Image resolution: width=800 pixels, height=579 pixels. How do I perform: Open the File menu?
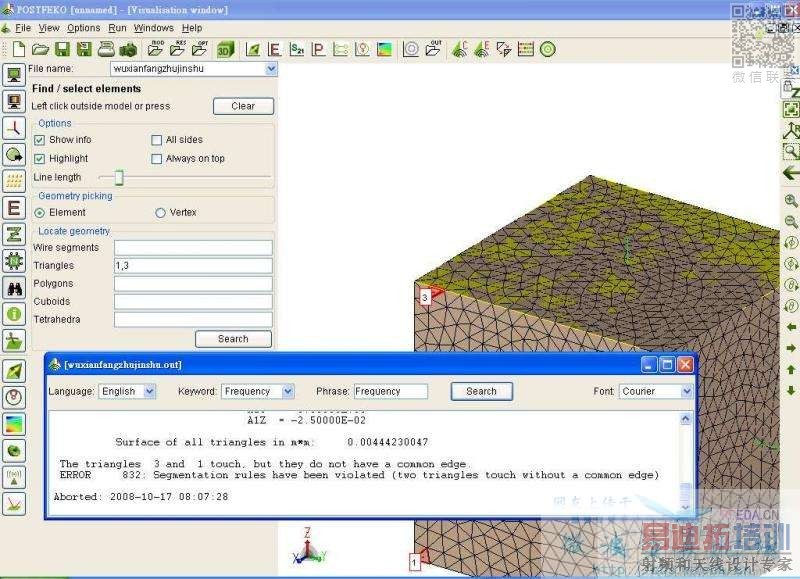[x=23, y=28]
